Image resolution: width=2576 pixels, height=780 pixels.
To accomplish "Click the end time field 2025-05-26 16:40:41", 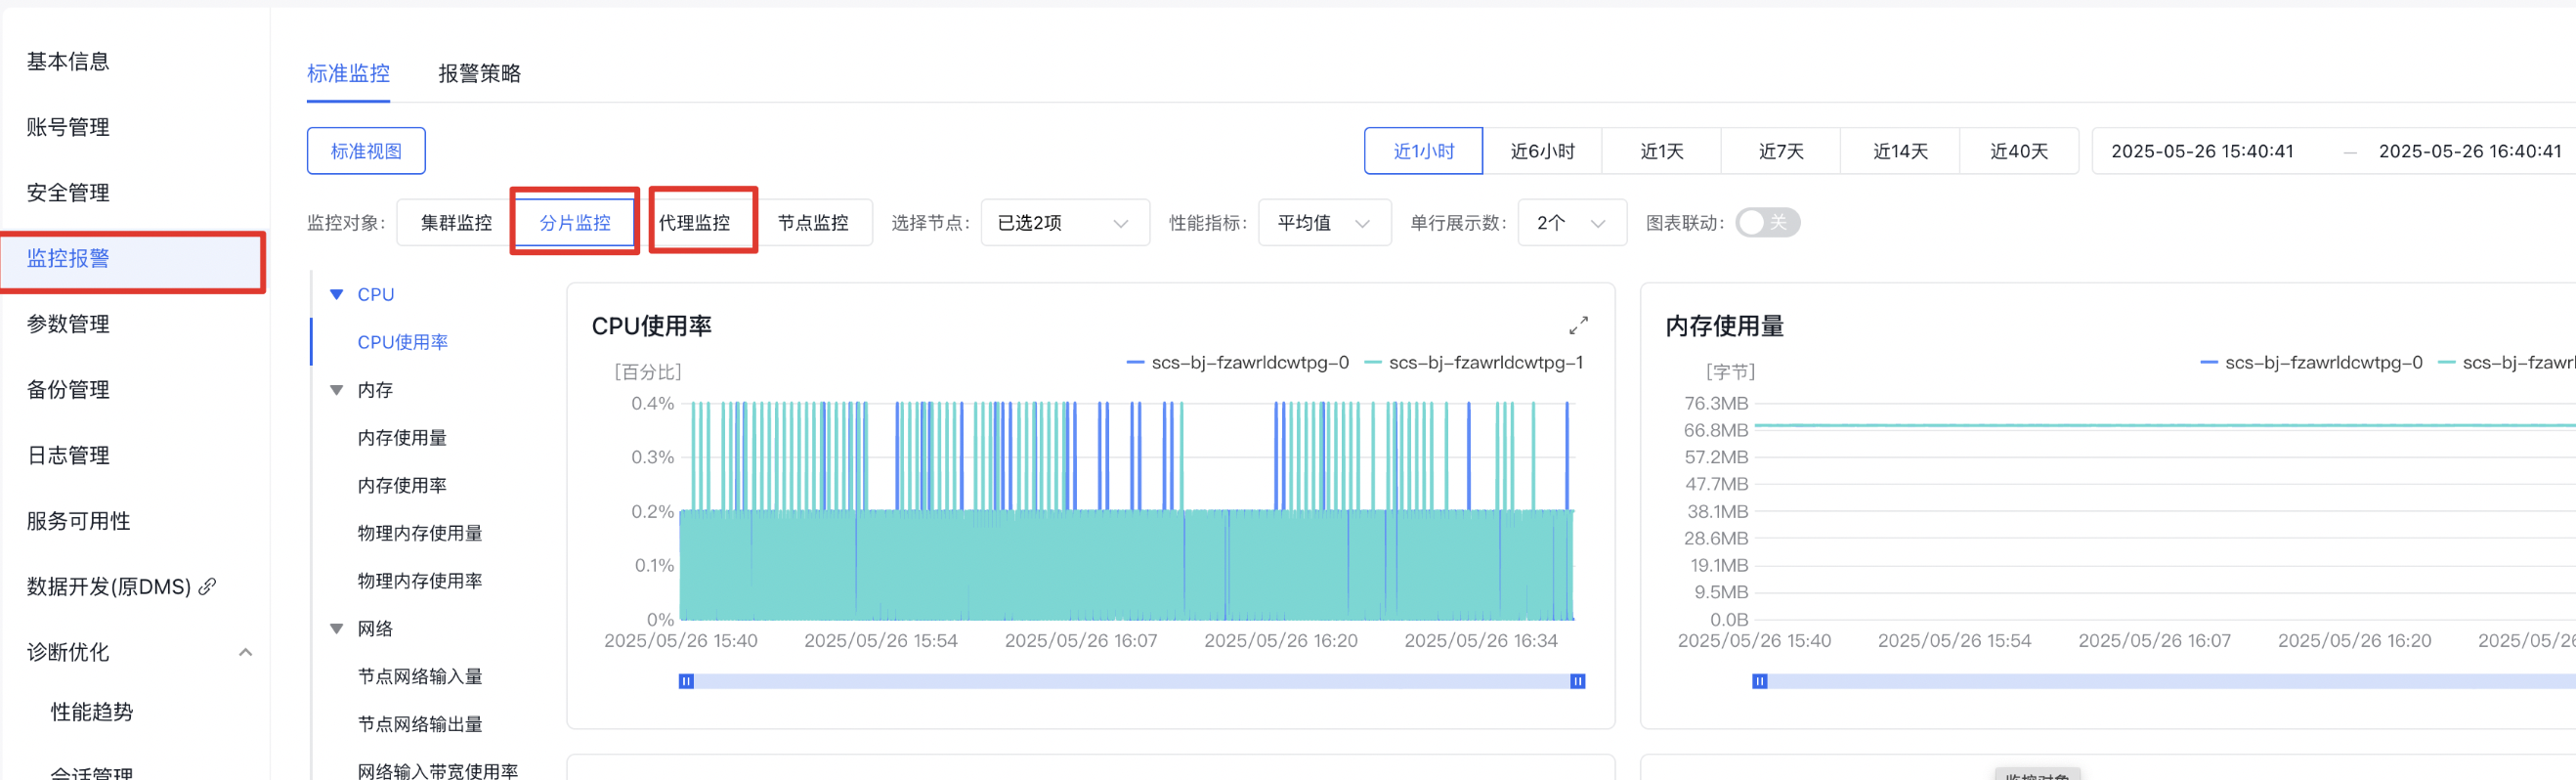I will (2469, 151).
